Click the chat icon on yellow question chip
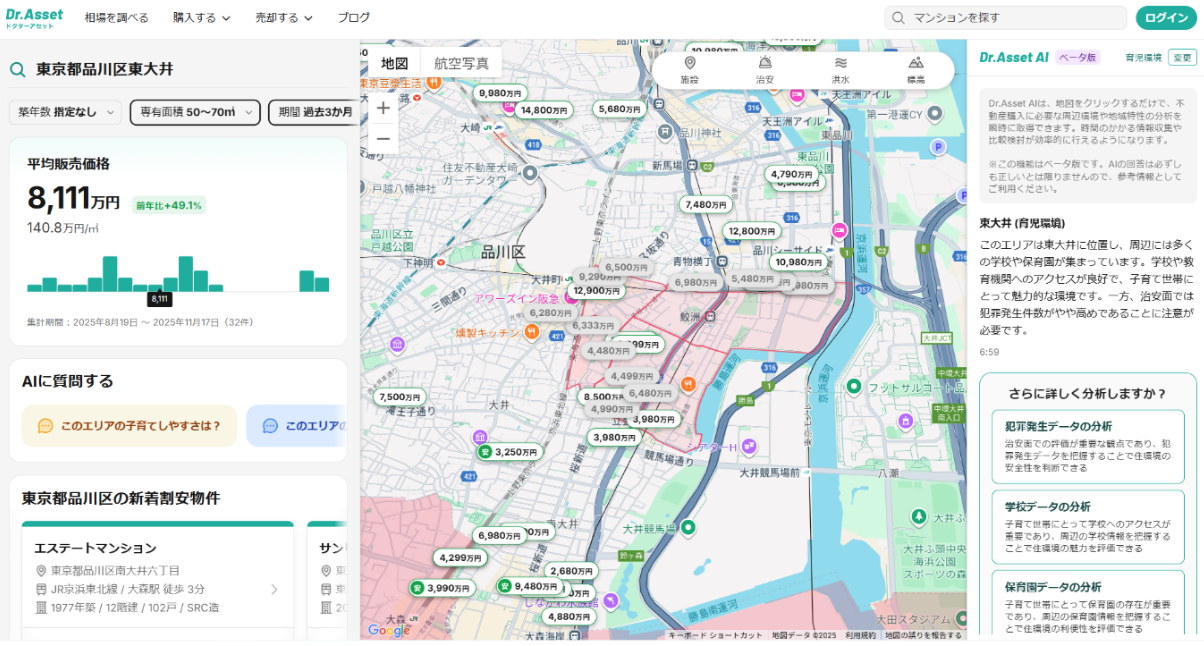The image size is (1204, 646). (45, 426)
